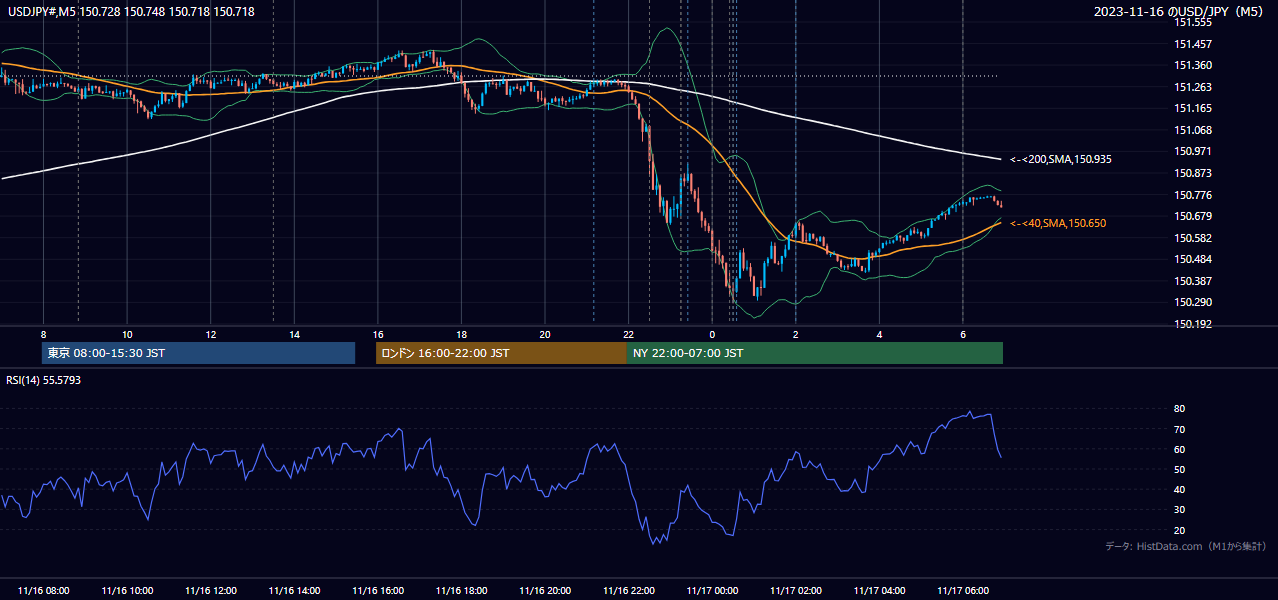Click price axis value 150.971

[1193, 151]
